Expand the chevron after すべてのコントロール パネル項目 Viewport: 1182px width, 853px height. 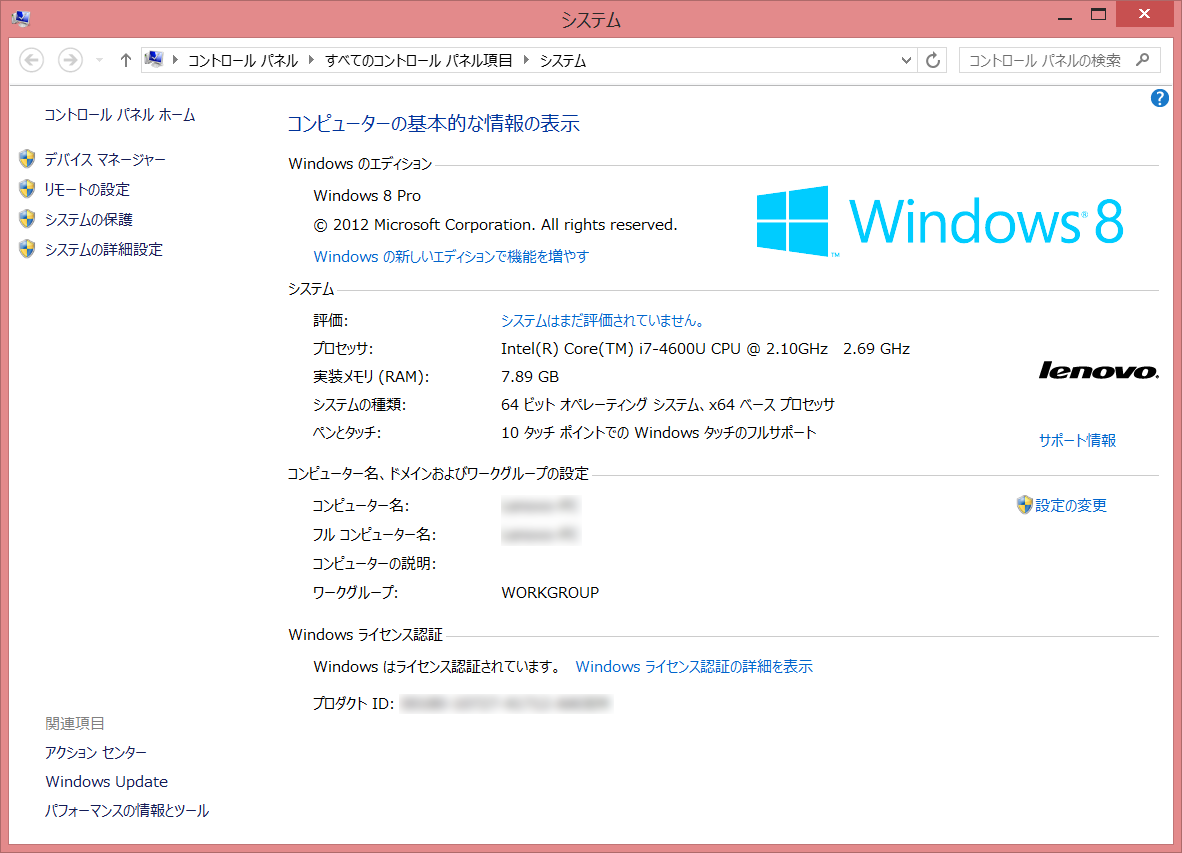(526, 60)
